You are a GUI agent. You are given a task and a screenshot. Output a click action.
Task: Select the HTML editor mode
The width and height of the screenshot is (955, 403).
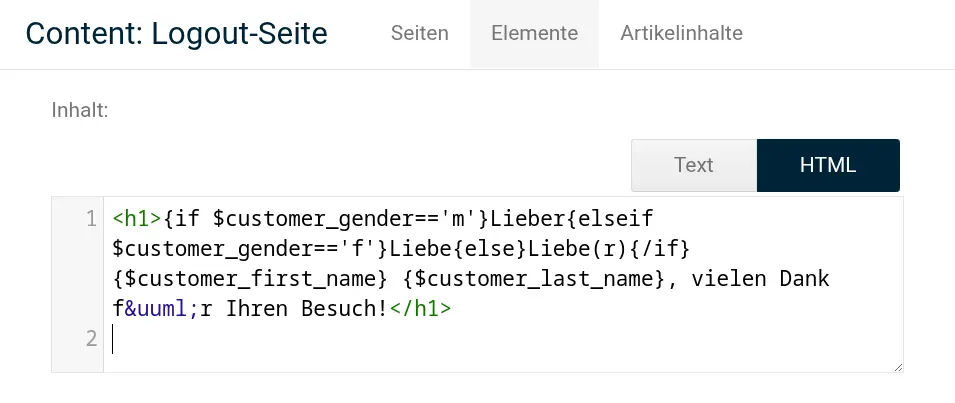(828, 165)
